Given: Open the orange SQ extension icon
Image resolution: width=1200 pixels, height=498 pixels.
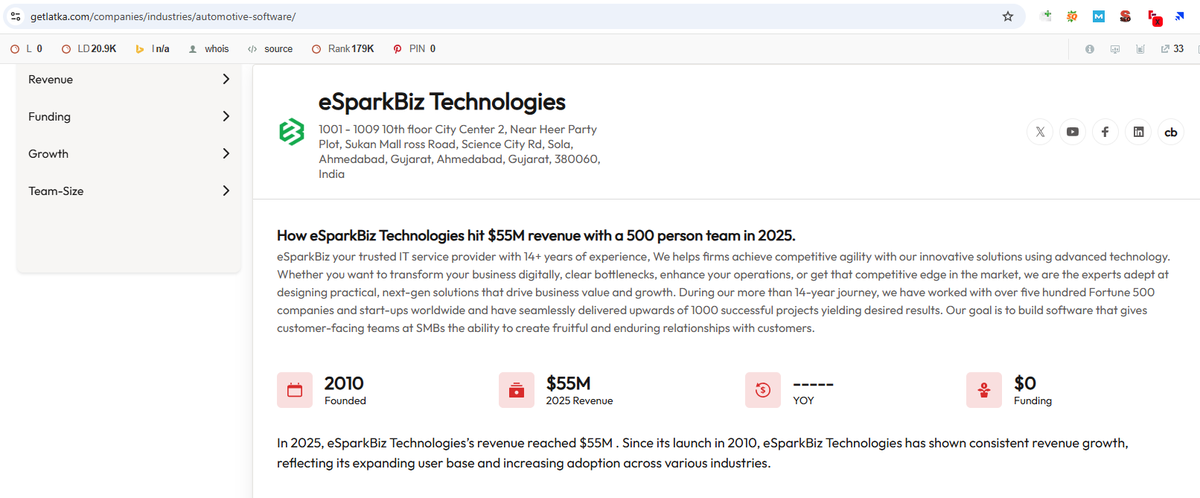Looking at the screenshot, I should (1072, 17).
